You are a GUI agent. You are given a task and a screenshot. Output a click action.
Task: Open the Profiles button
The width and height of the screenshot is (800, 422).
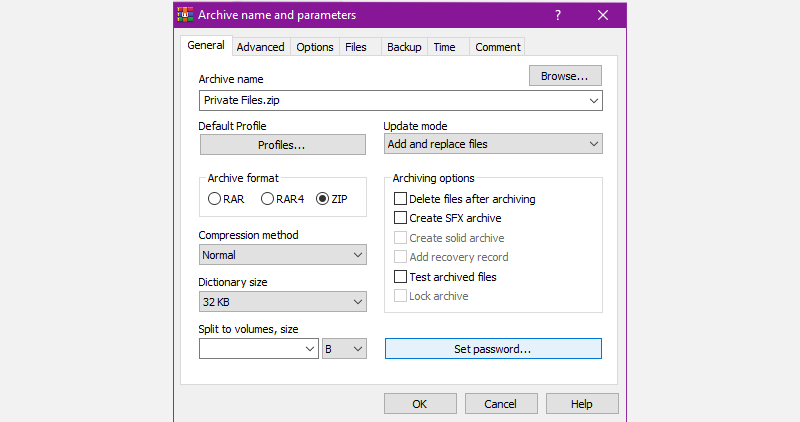pyautogui.click(x=282, y=145)
